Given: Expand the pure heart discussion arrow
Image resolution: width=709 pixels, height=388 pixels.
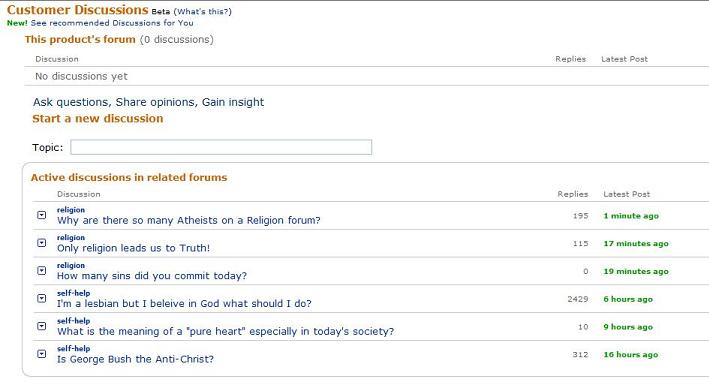Looking at the screenshot, I should (x=42, y=326).
